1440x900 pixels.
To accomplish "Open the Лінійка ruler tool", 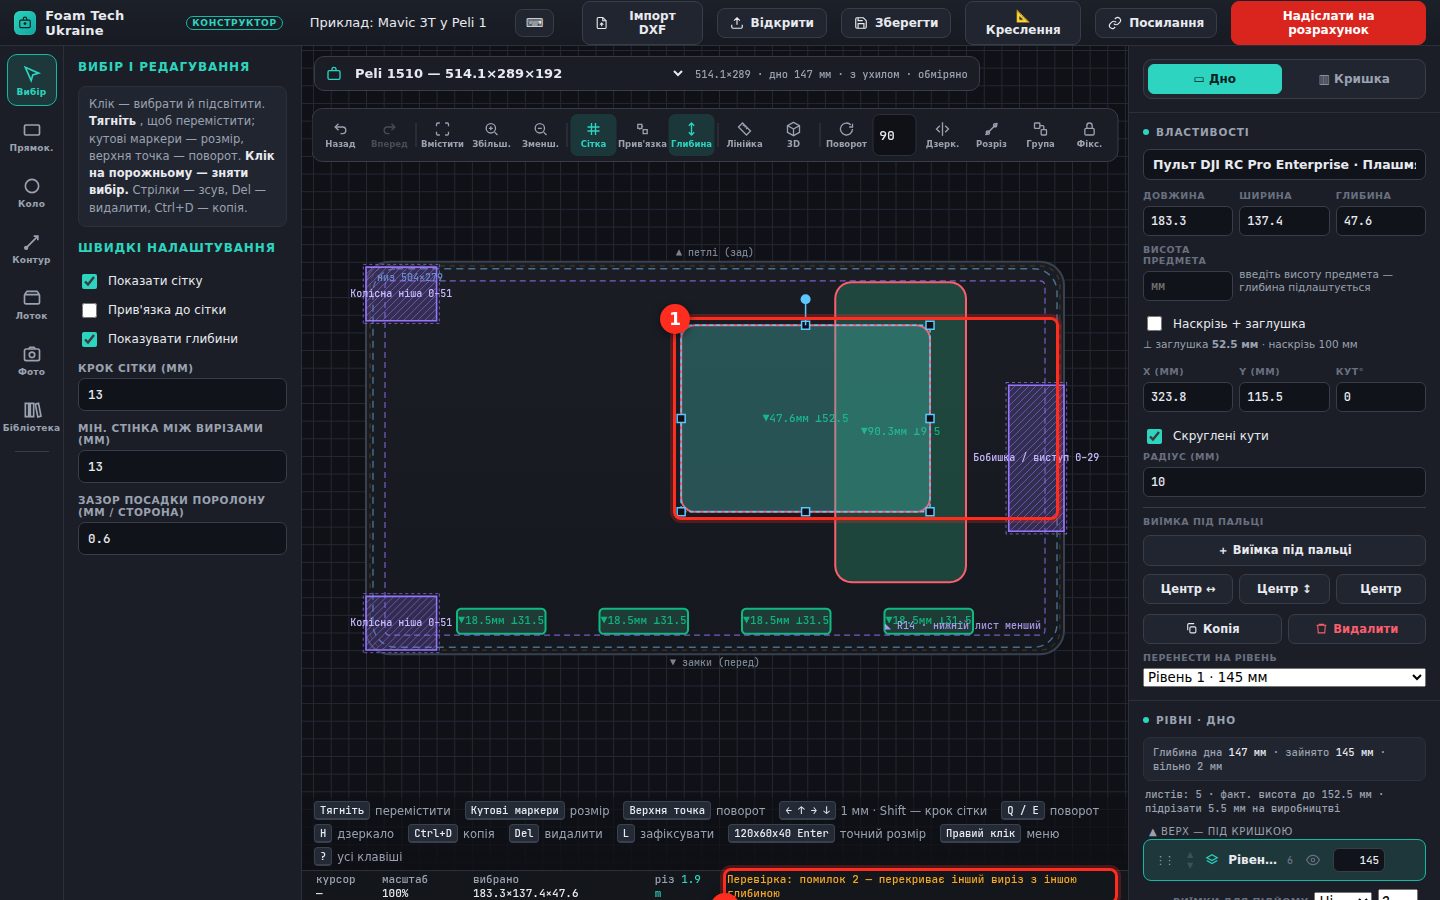I will (x=744, y=135).
